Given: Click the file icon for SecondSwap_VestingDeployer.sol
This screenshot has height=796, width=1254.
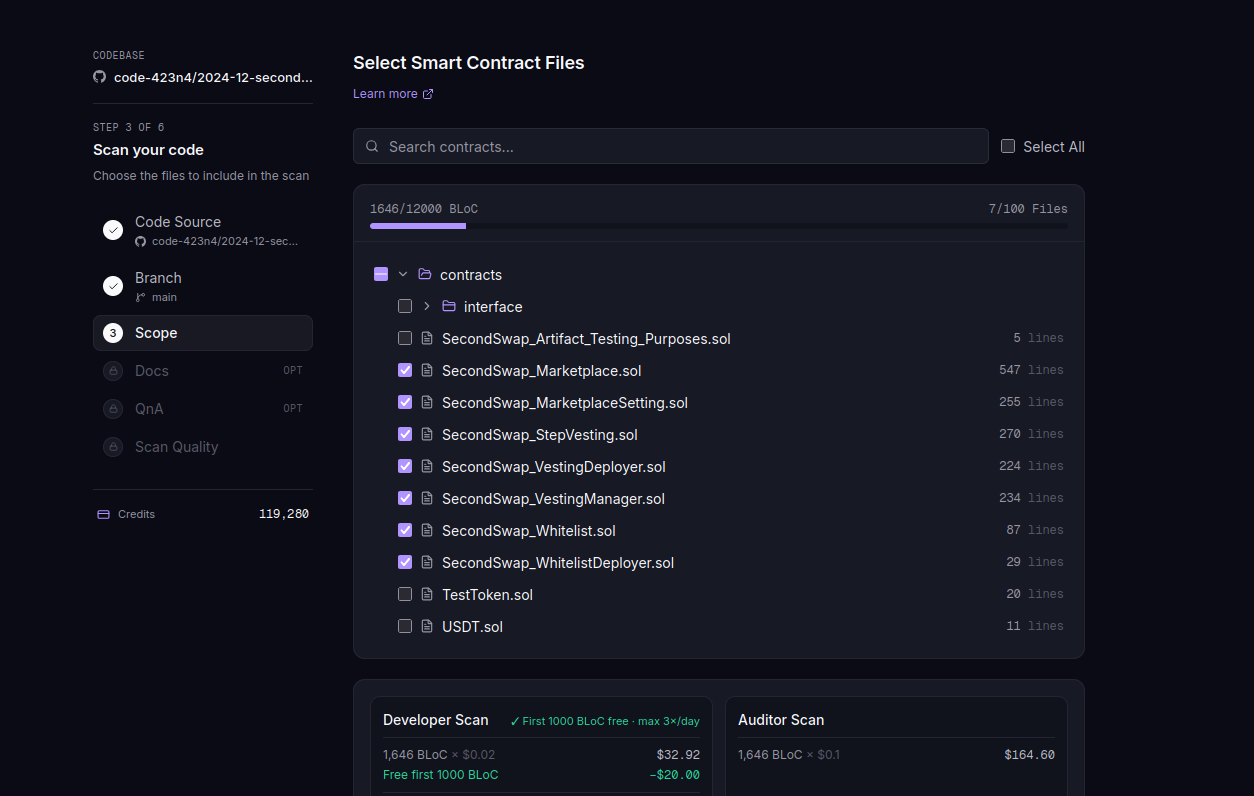Looking at the screenshot, I should (x=427, y=466).
